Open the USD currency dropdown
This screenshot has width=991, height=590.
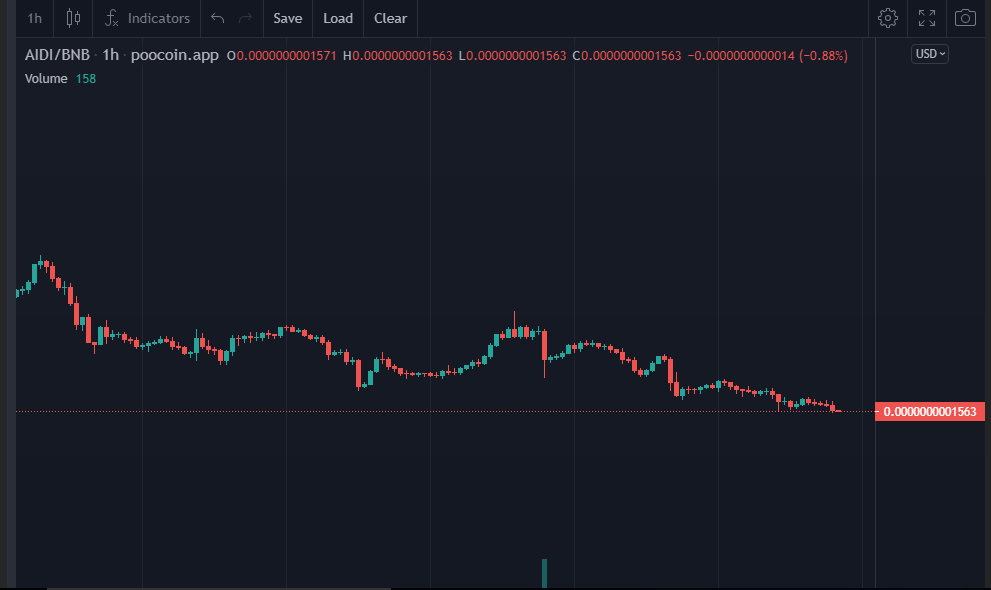click(x=930, y=54)
